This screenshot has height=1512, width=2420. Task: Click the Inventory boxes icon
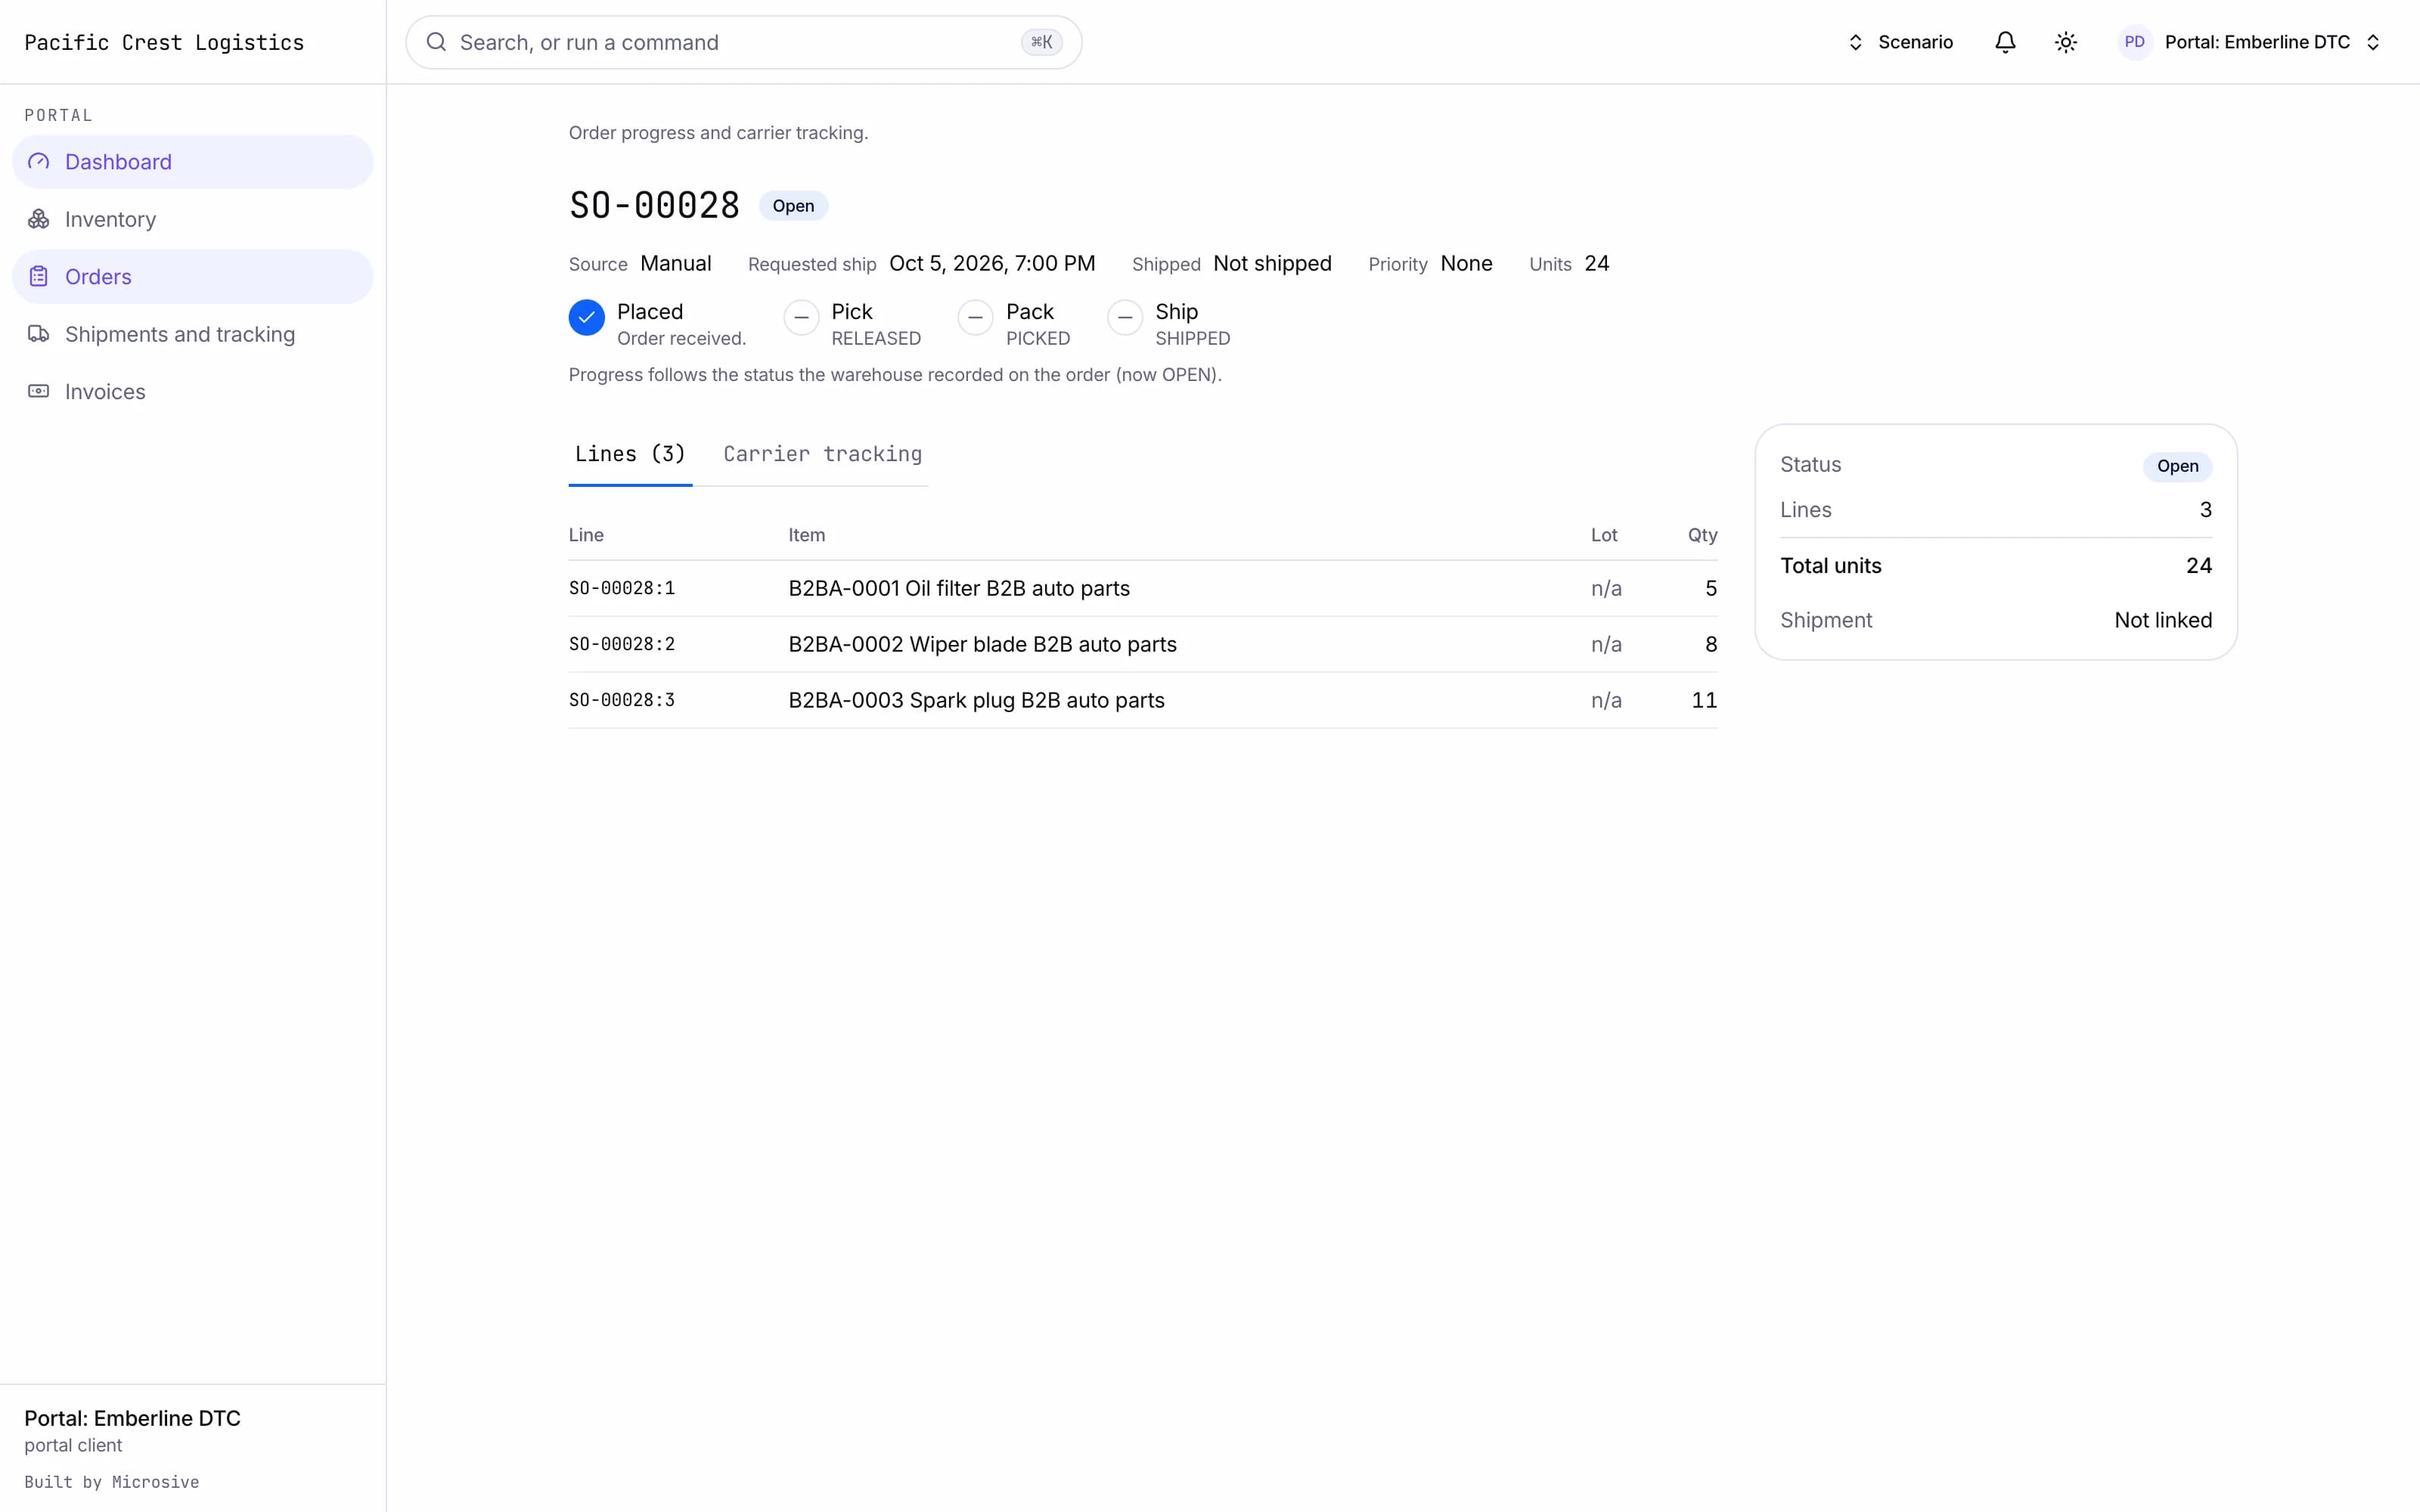[x=38, y=219]
